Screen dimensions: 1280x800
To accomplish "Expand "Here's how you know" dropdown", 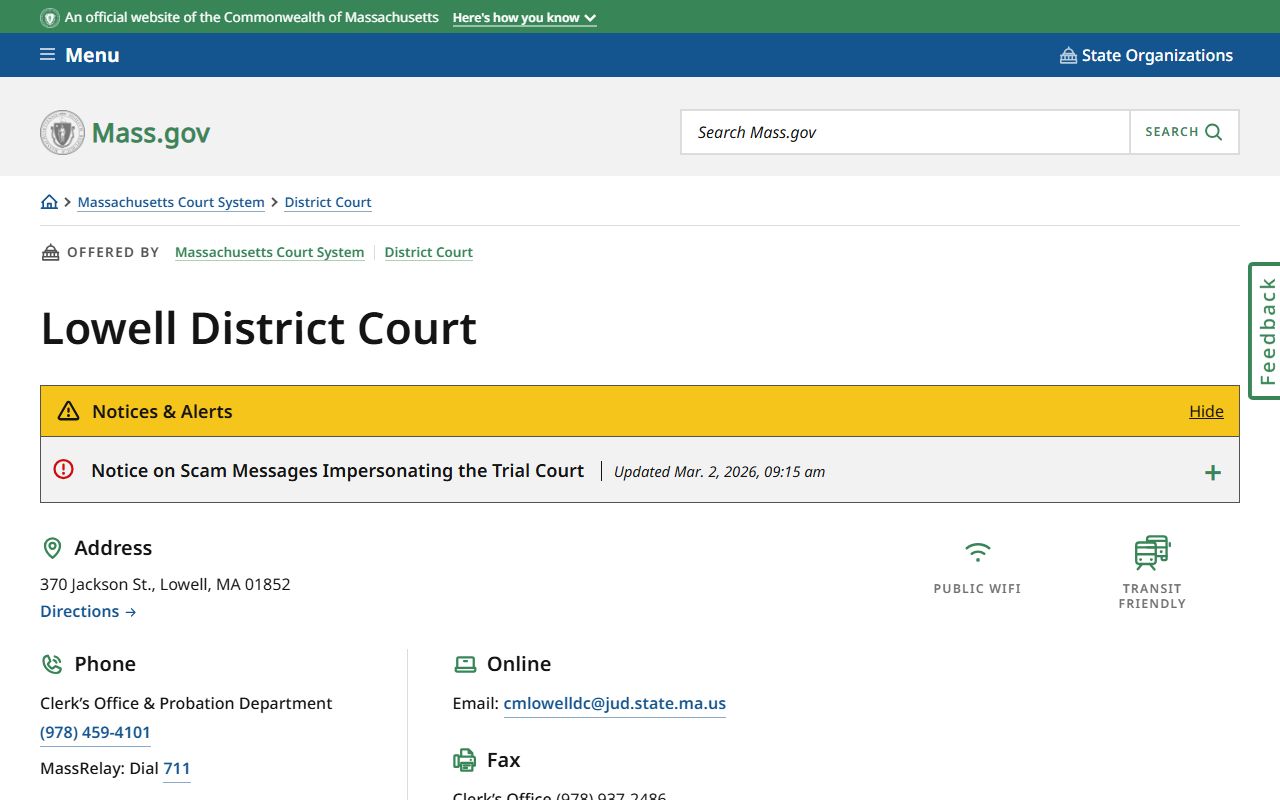I will (524, 18).
